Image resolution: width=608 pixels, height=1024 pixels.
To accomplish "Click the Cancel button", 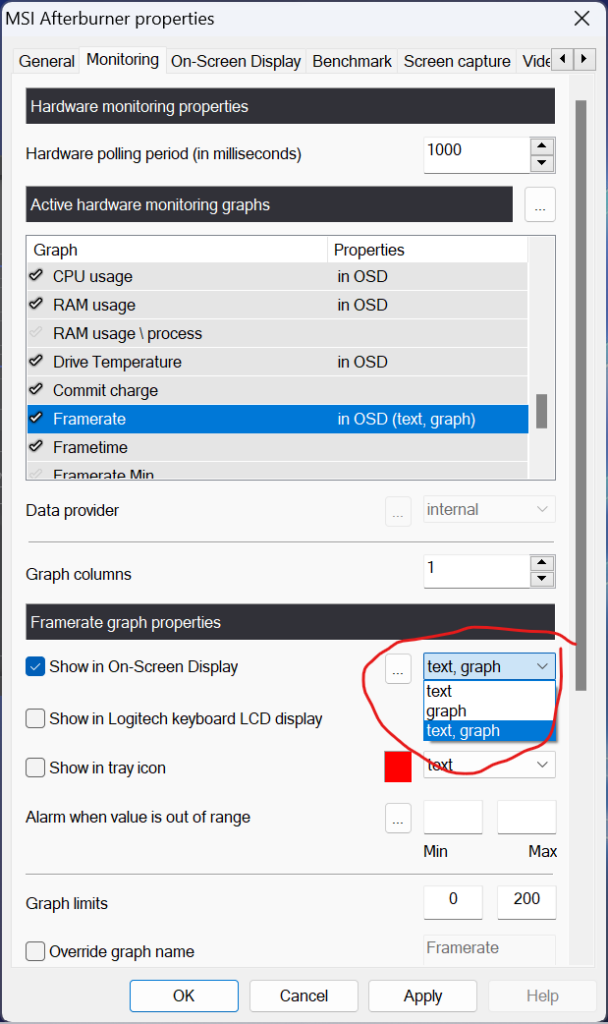I will click(x=304, y=995).
